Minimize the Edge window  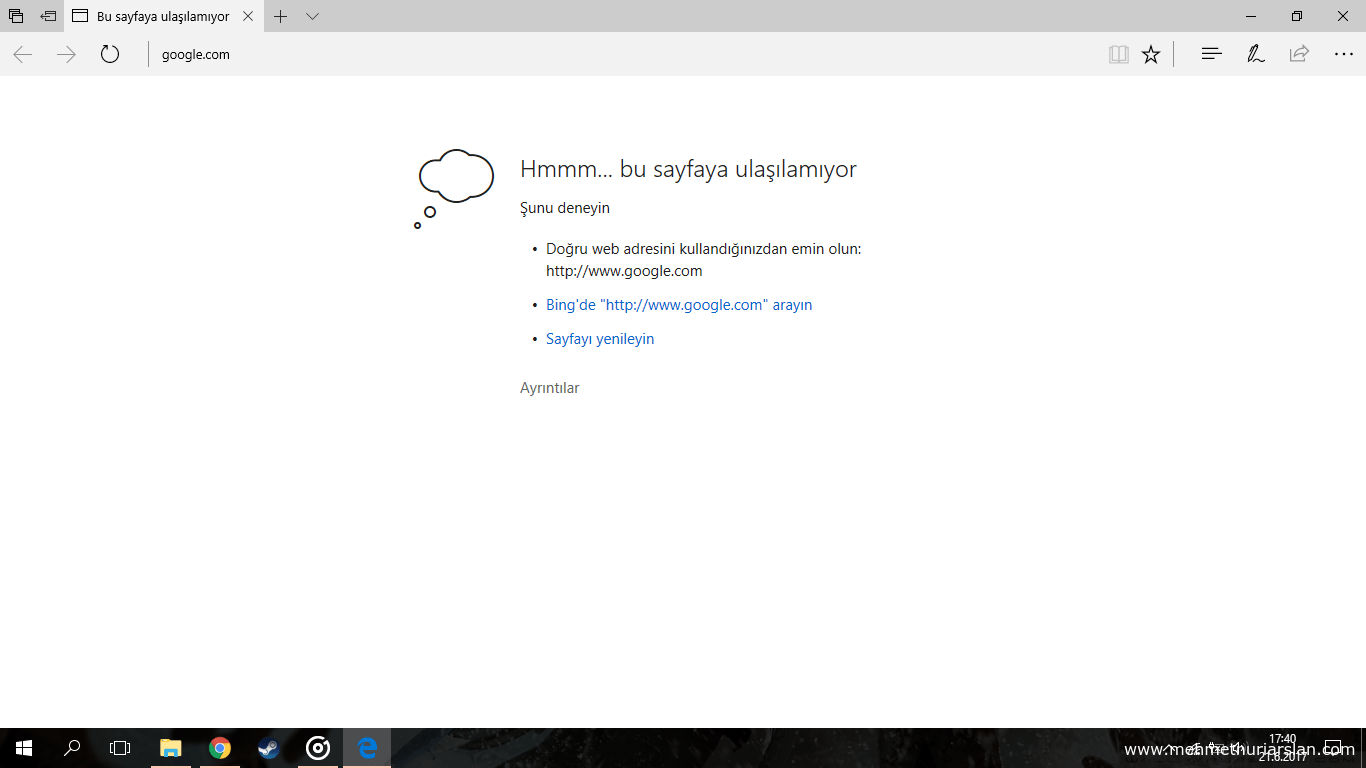tap(1251, 16)
